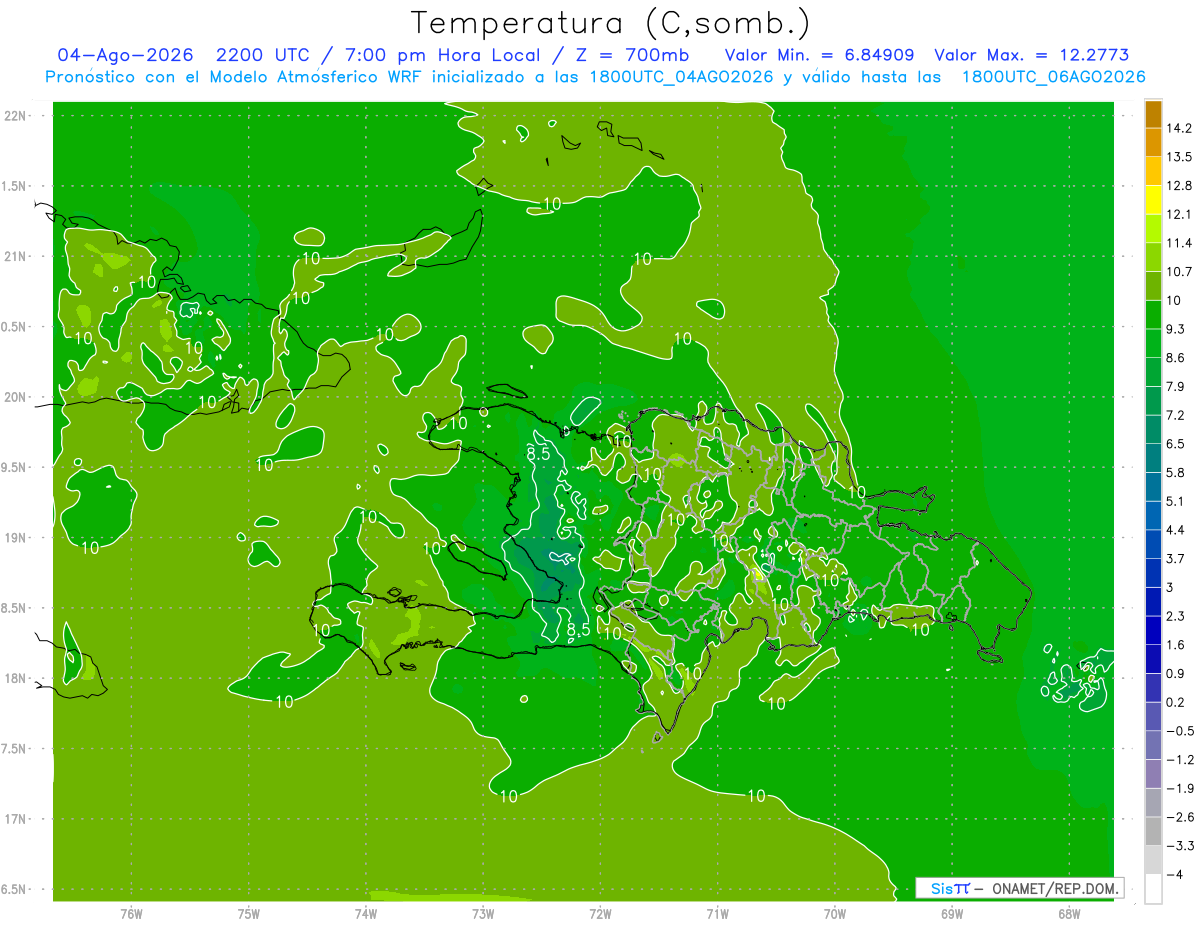This screenshot has width=1200, height=927.
Task: Click the 18N latitude axis label
Action: click(x=14, y=679)
